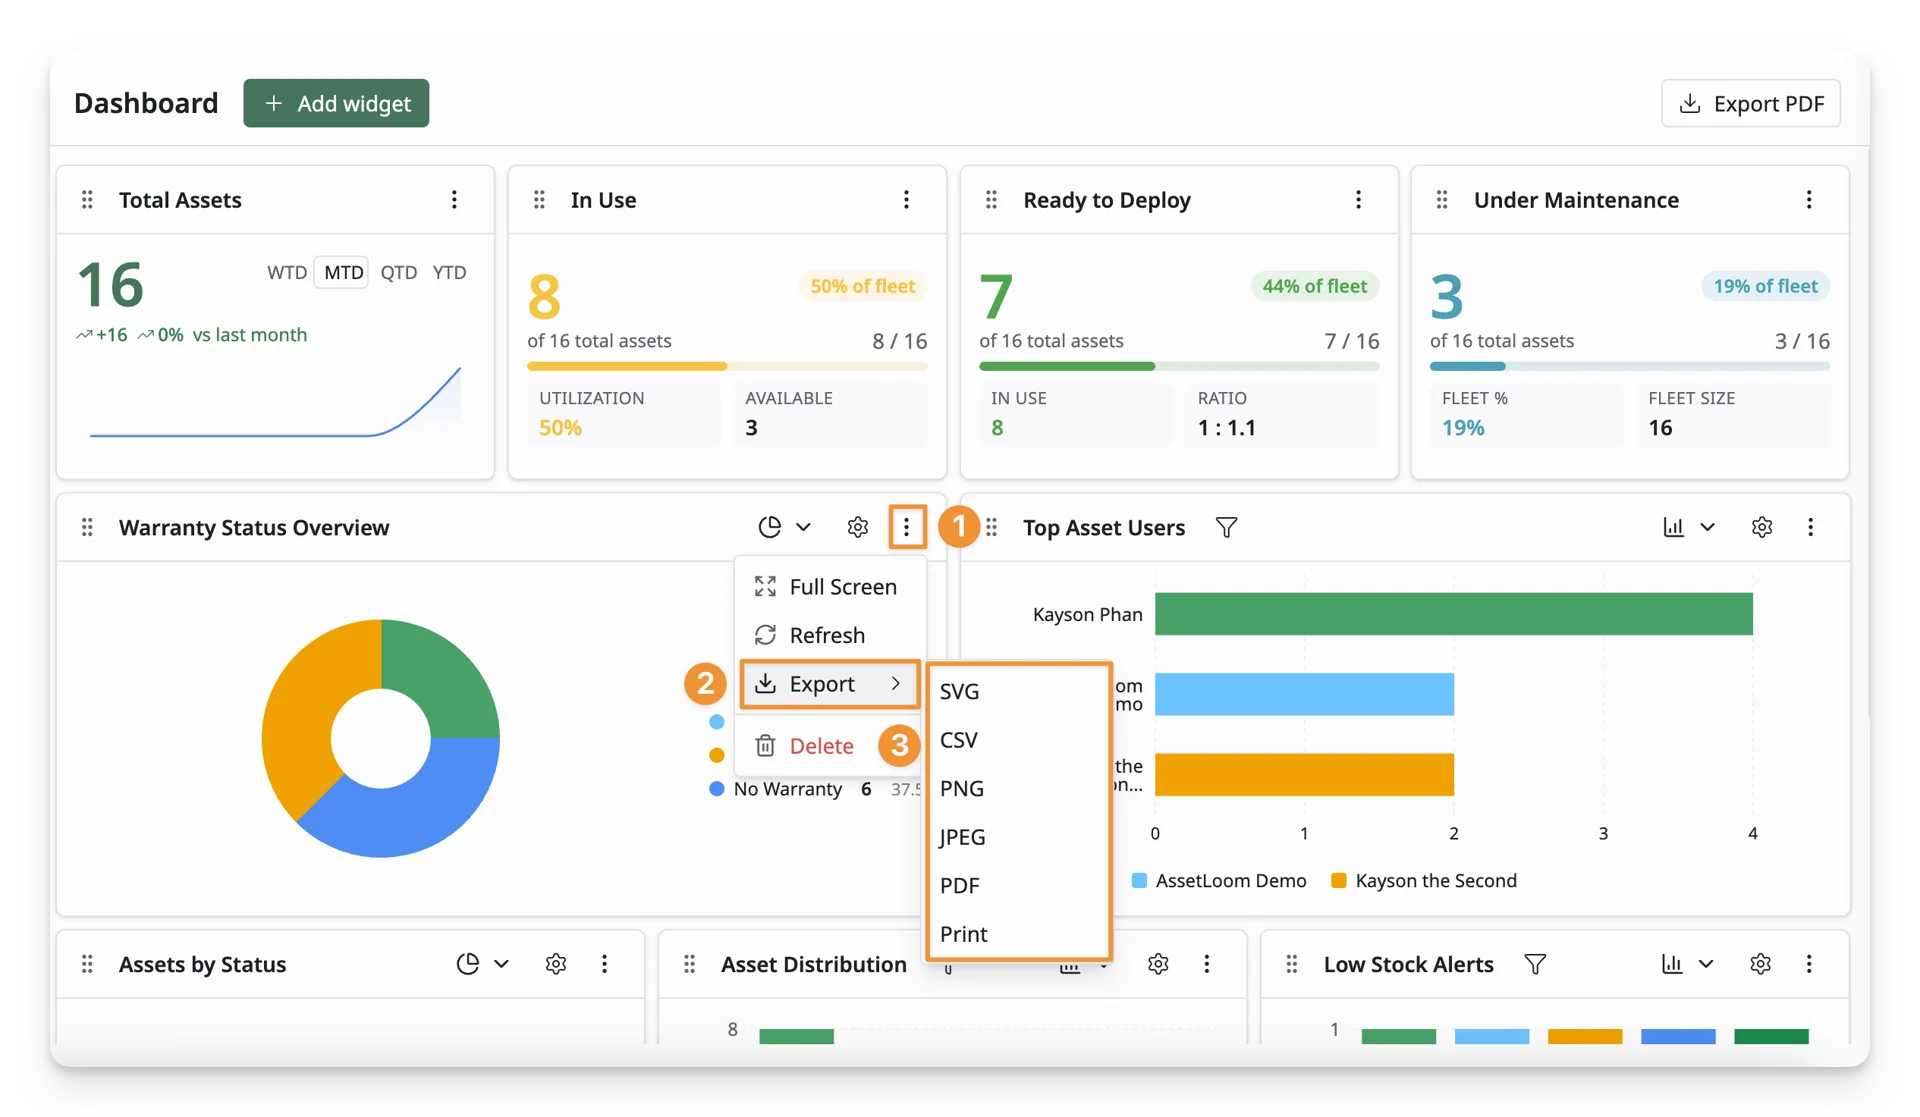Open Warranty Status chart type dropdown
Image resolution: width=1920 pixels, height=1117 pixels.
(785, 527)
